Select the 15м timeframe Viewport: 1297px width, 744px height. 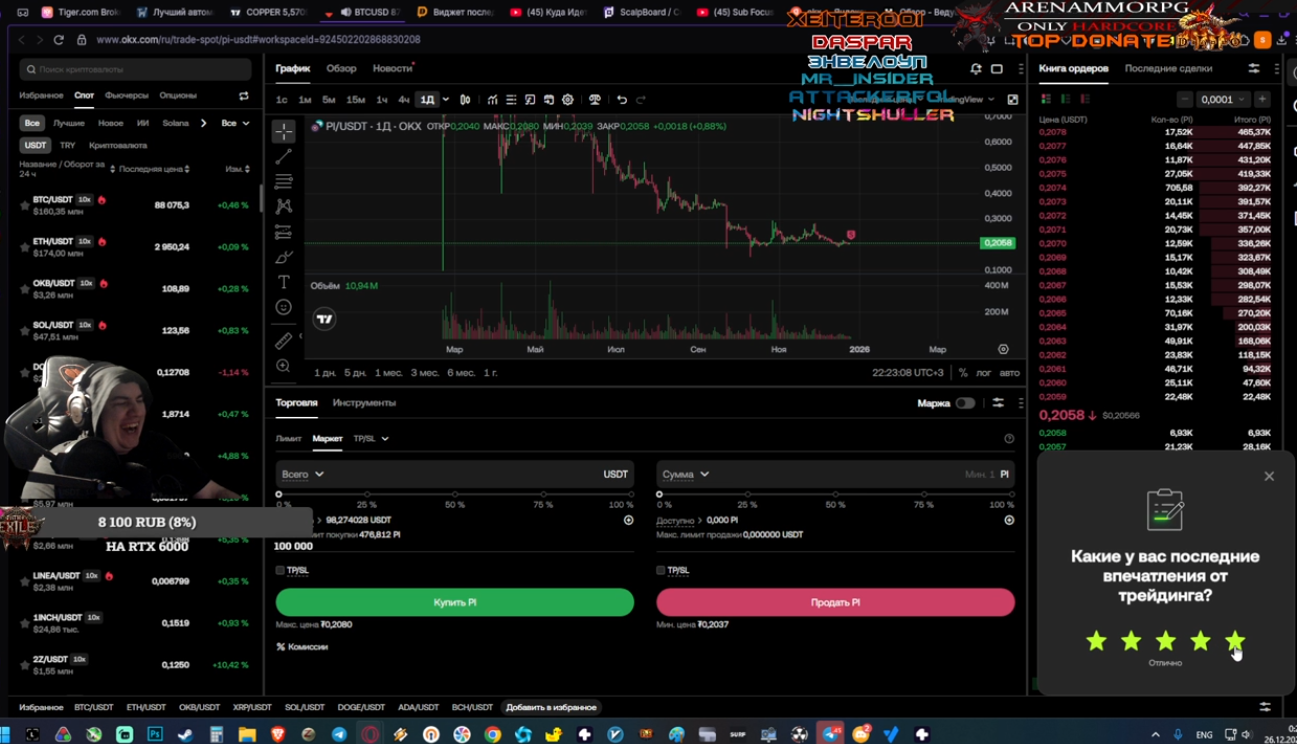pyautogui.click(x=355, y=100)
